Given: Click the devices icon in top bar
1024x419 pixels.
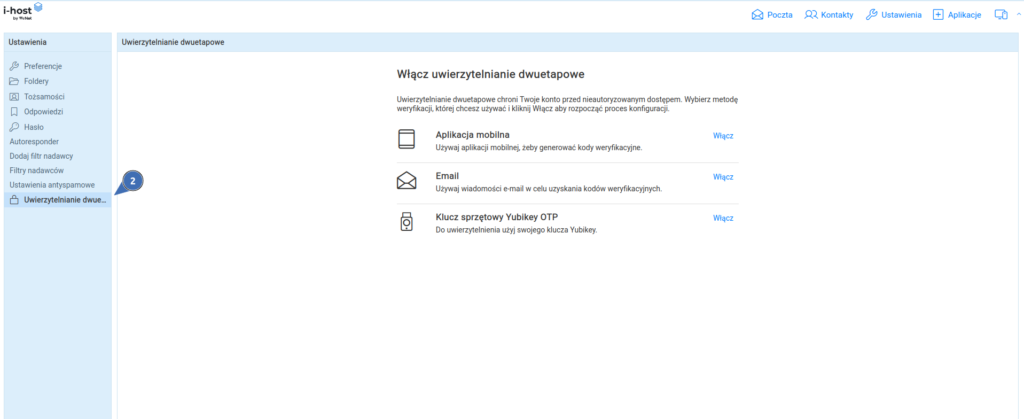Looking at the screenshot, I should (1000, 15).
